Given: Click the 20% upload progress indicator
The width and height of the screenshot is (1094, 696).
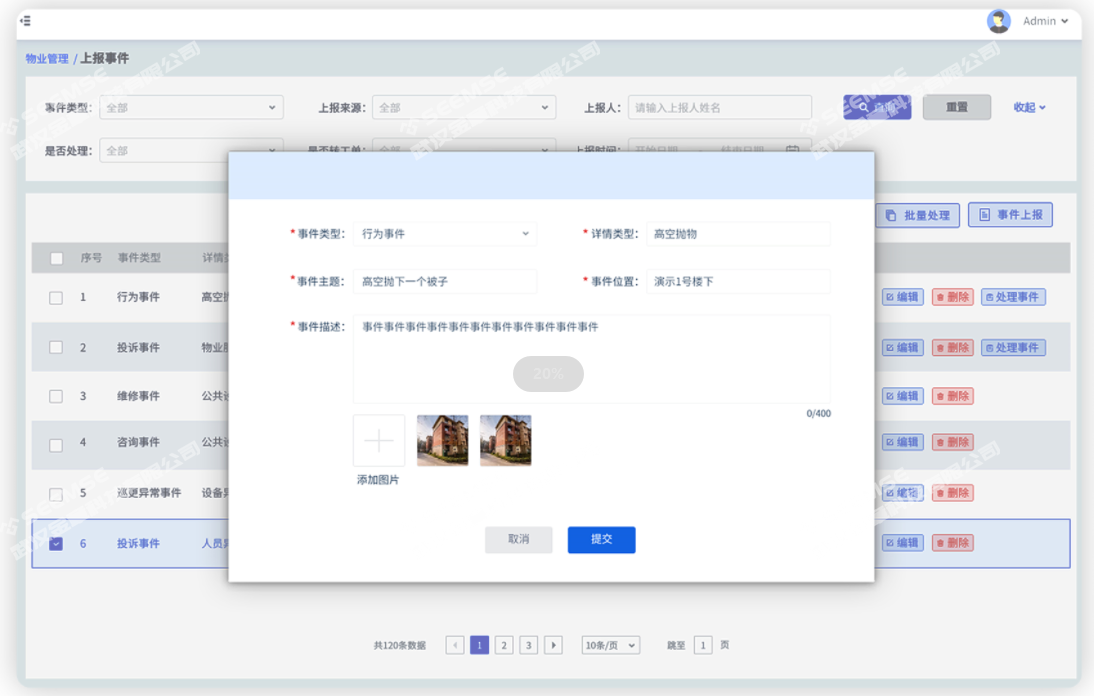Looking at the screenshot, I should click(x=548, y=374).
